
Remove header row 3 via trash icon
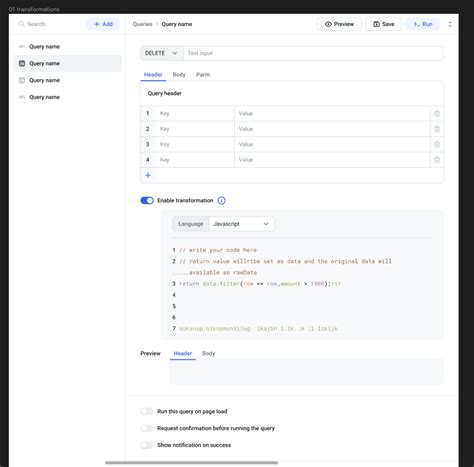pyautogui.click(x=437, y=144)
